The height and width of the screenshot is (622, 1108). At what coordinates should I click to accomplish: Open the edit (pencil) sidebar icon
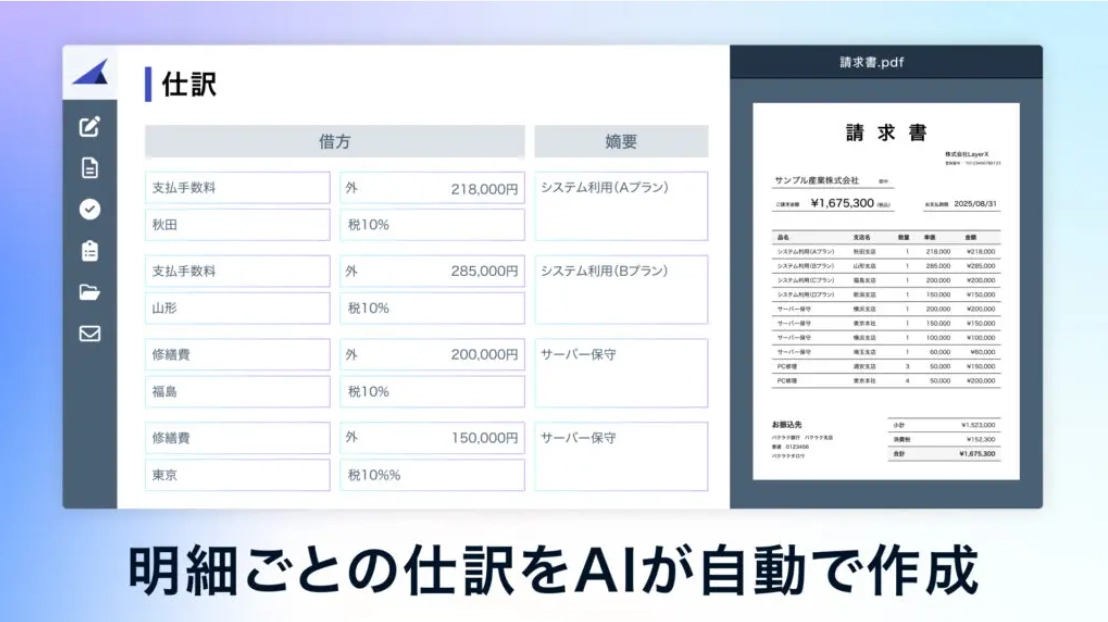[90, 127]
